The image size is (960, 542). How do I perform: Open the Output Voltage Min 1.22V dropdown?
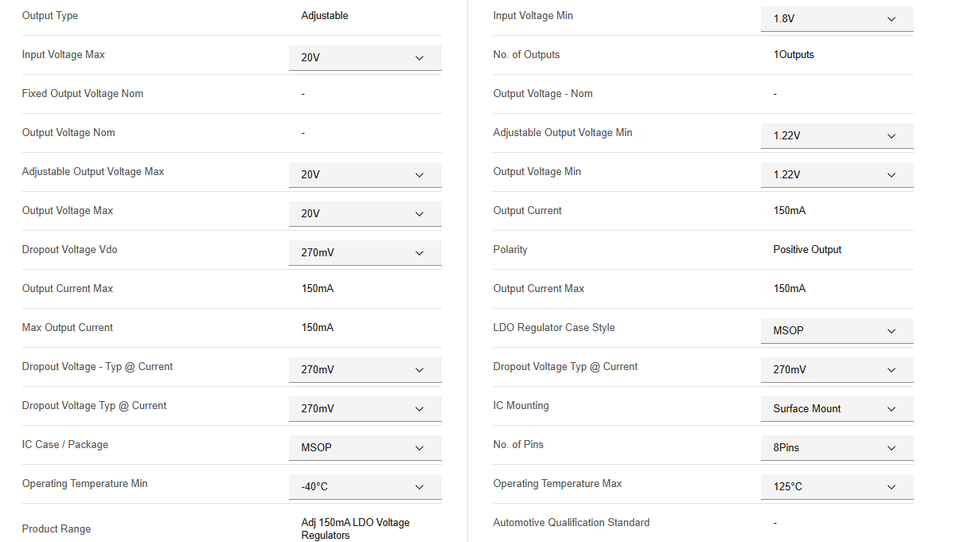[837, 175]
